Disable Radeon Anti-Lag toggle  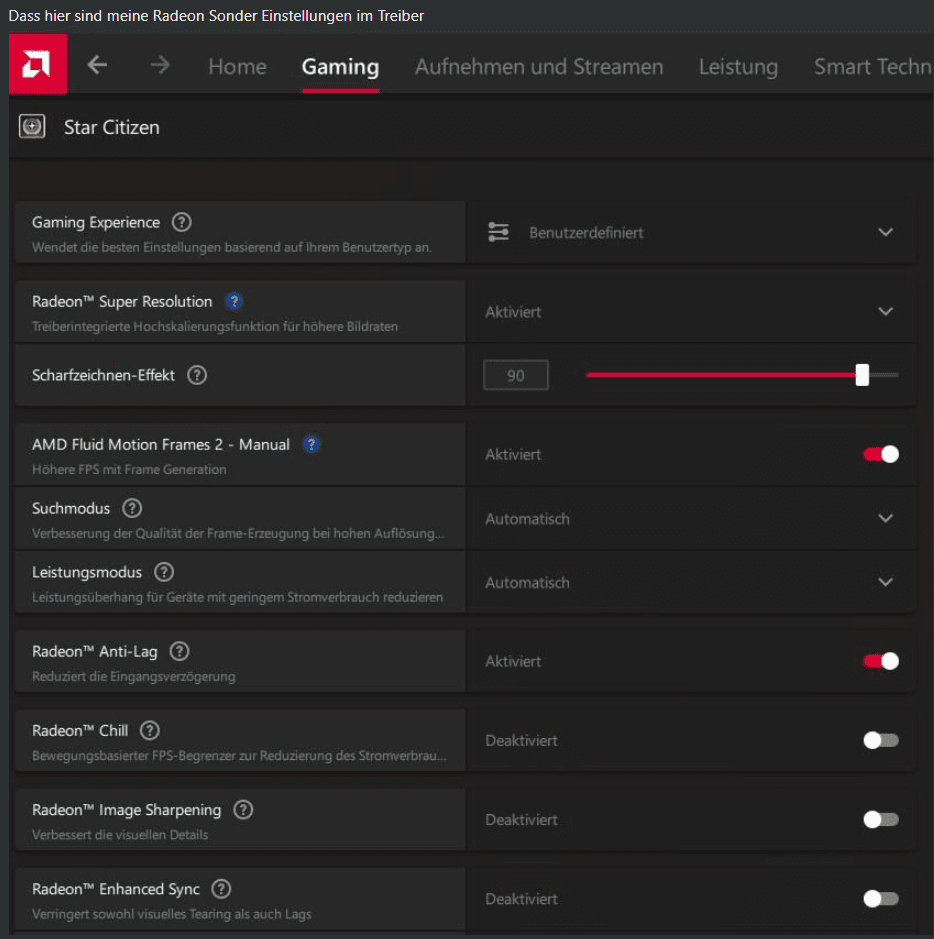881,661
